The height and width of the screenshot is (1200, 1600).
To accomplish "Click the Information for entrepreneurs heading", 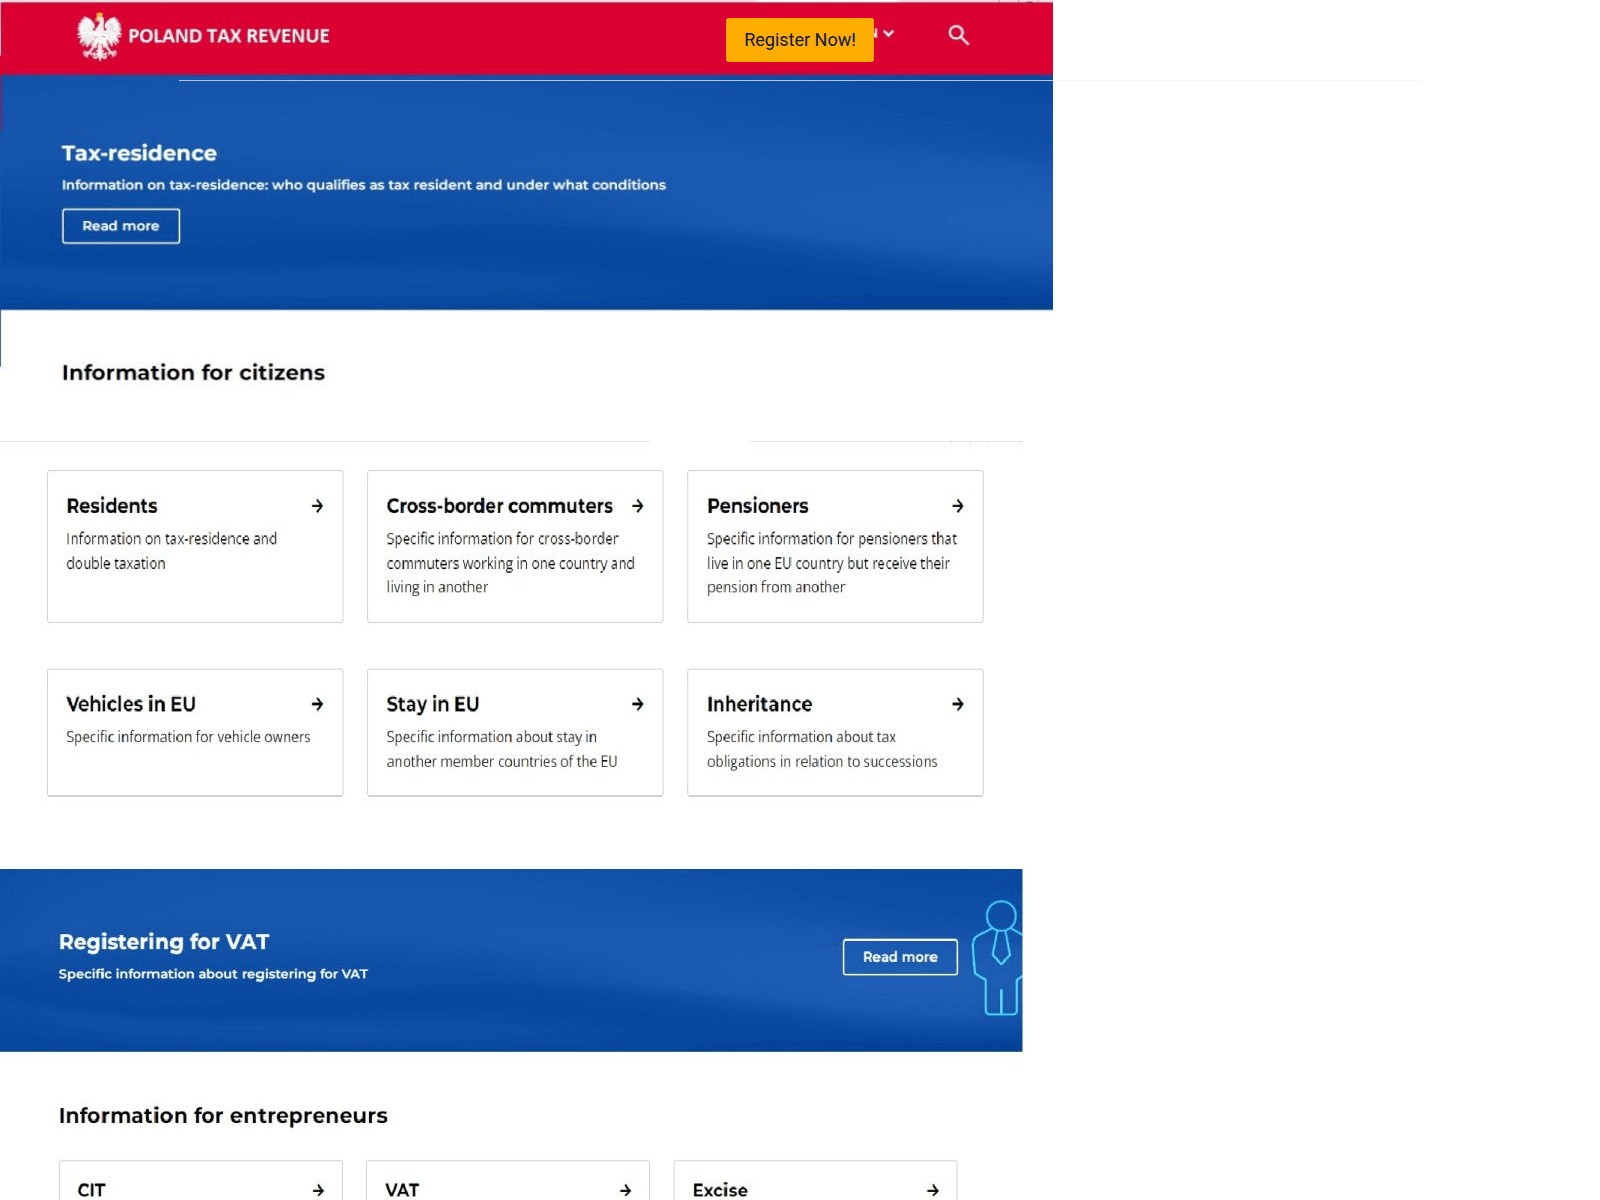I will [x=223, y=1116].
